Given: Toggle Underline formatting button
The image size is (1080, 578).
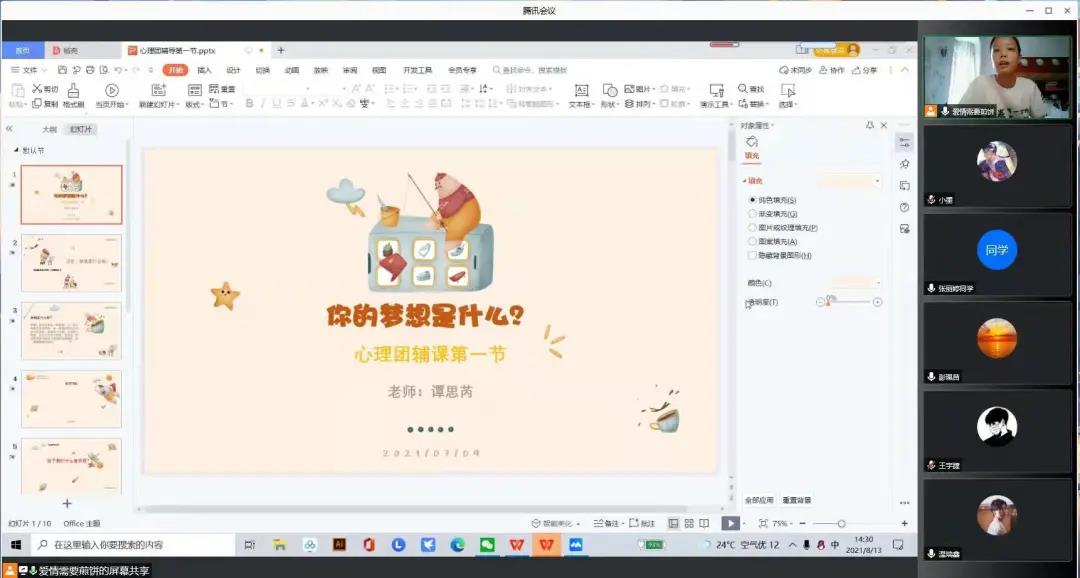Looking at the screenshot, I should 277,103.
